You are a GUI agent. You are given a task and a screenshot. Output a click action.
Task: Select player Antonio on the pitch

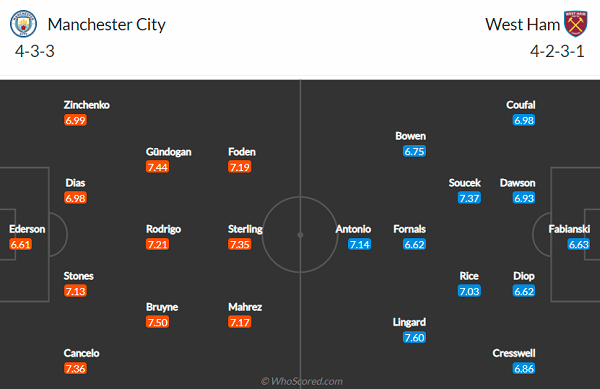(x=353, y=229)
